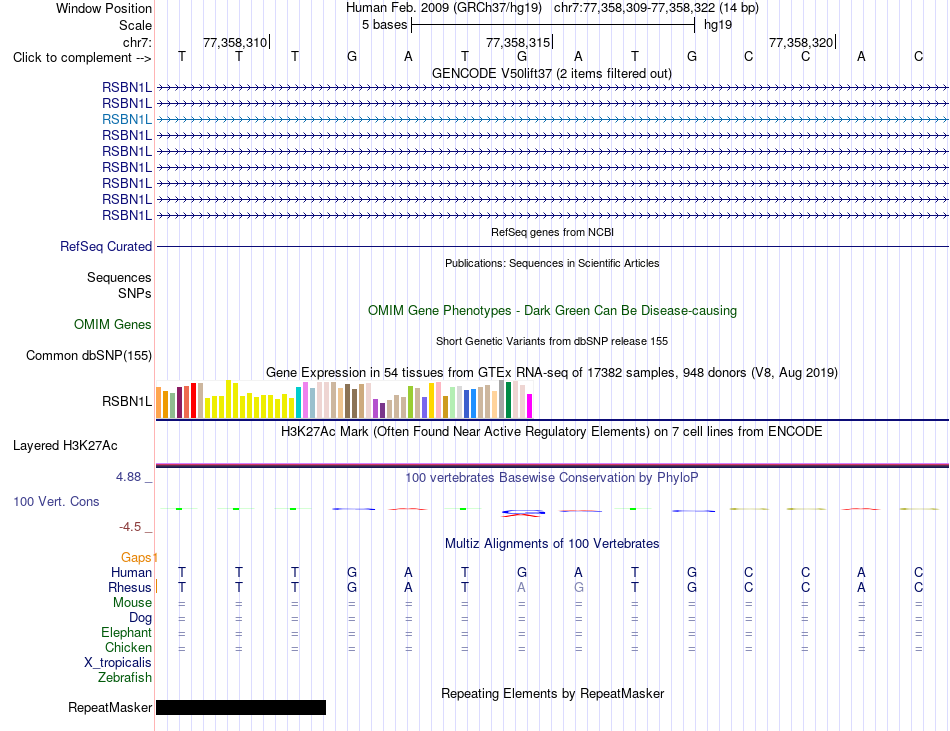Click the hg19 label next to the scale bar
The width and height of the screenshot is (950, 731).
coord(718,25)
